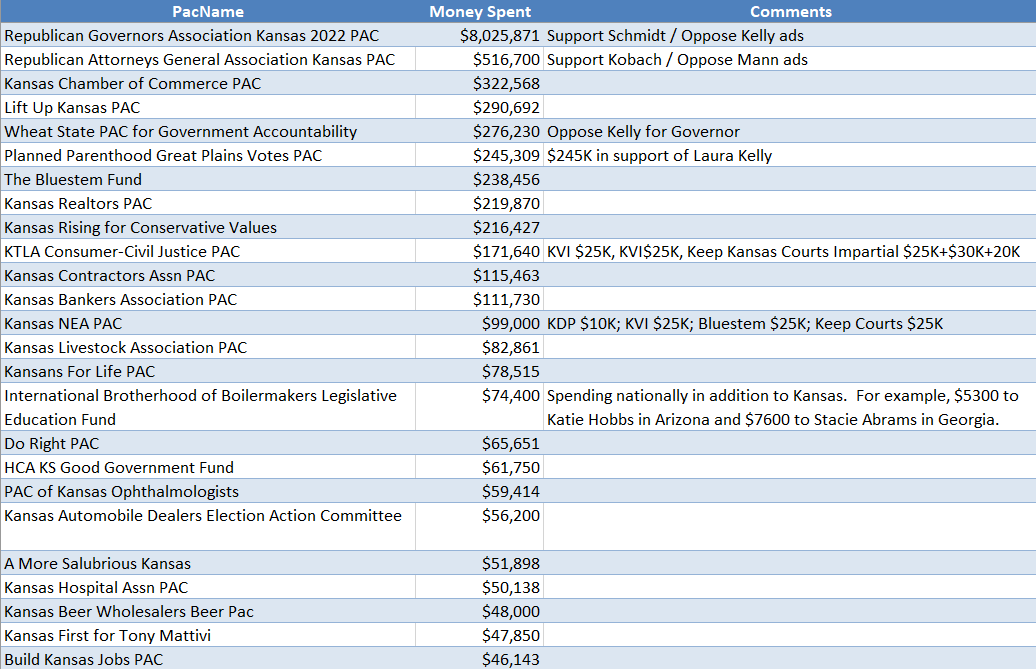This screenshot has width=1036, height=669.
Task: Select Kansas Chamber of Commerce PAC cell
Action: pyautogui.click(x=207, y=83)
